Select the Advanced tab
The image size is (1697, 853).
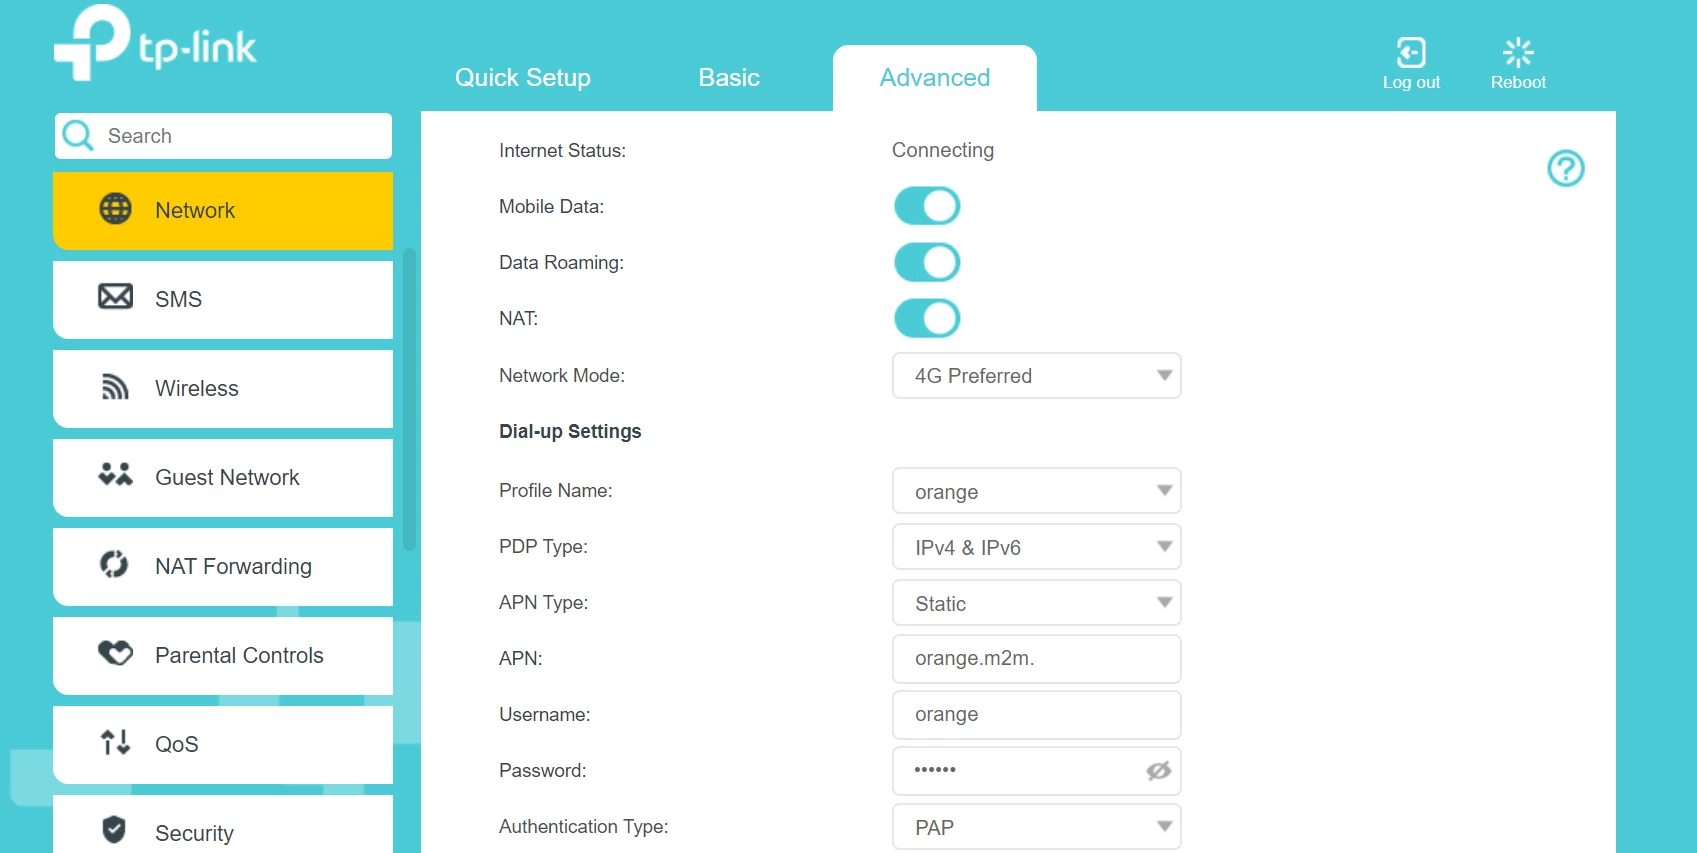click(x=935, y=78)
